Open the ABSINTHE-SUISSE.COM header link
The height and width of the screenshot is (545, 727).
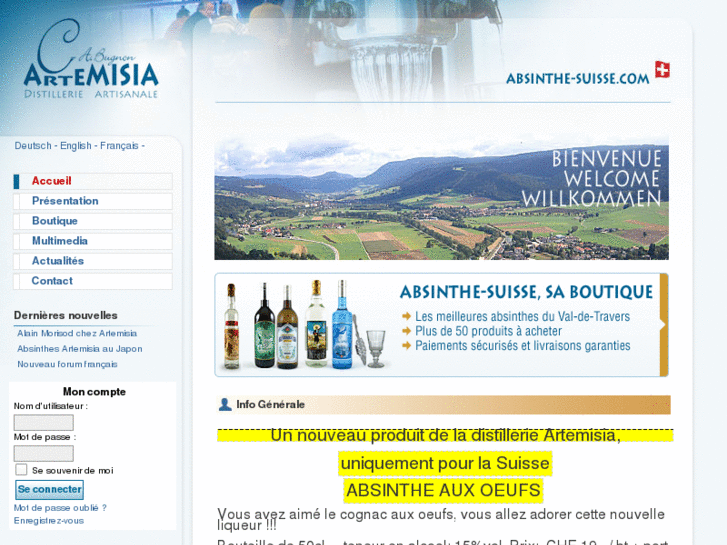[577, 78]
